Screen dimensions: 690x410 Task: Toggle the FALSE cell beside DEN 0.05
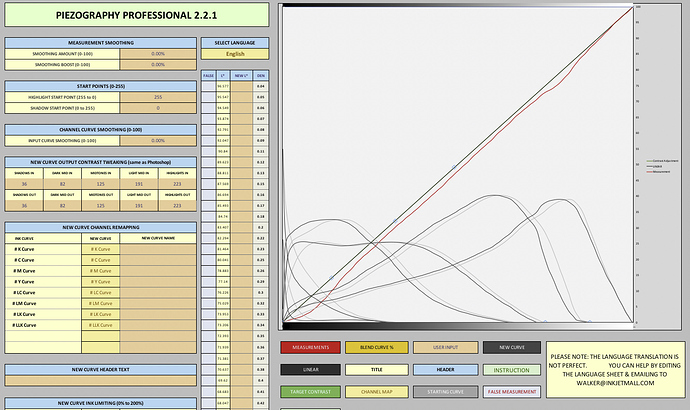click(209, 97)
